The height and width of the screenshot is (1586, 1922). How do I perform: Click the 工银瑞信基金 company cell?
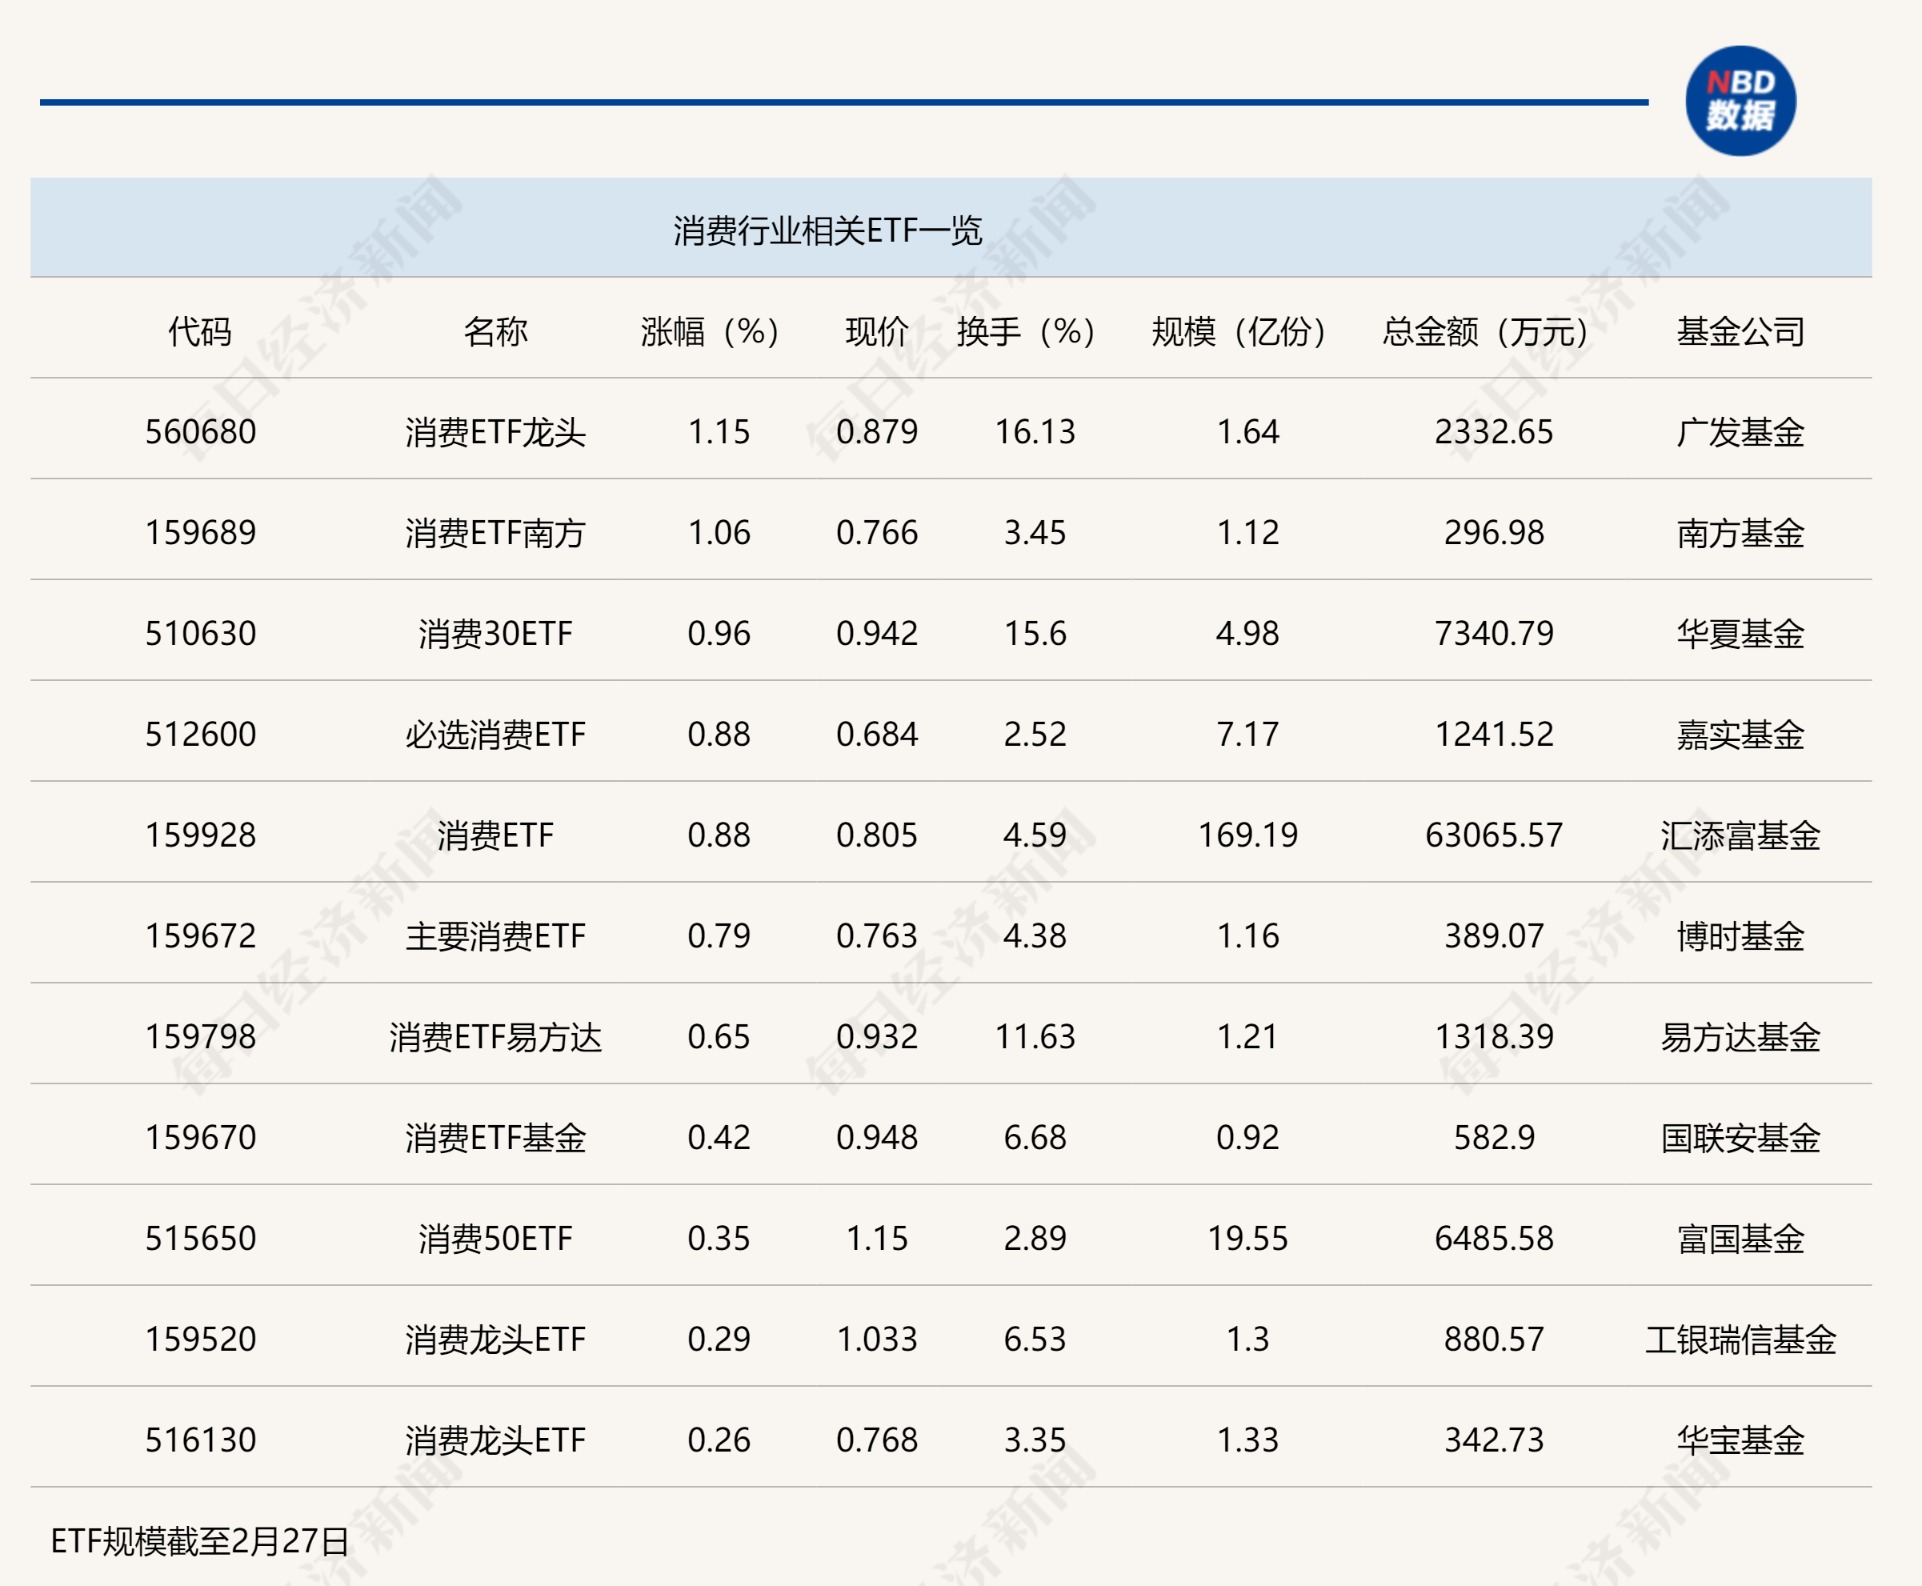(x=1740, y=1339)
